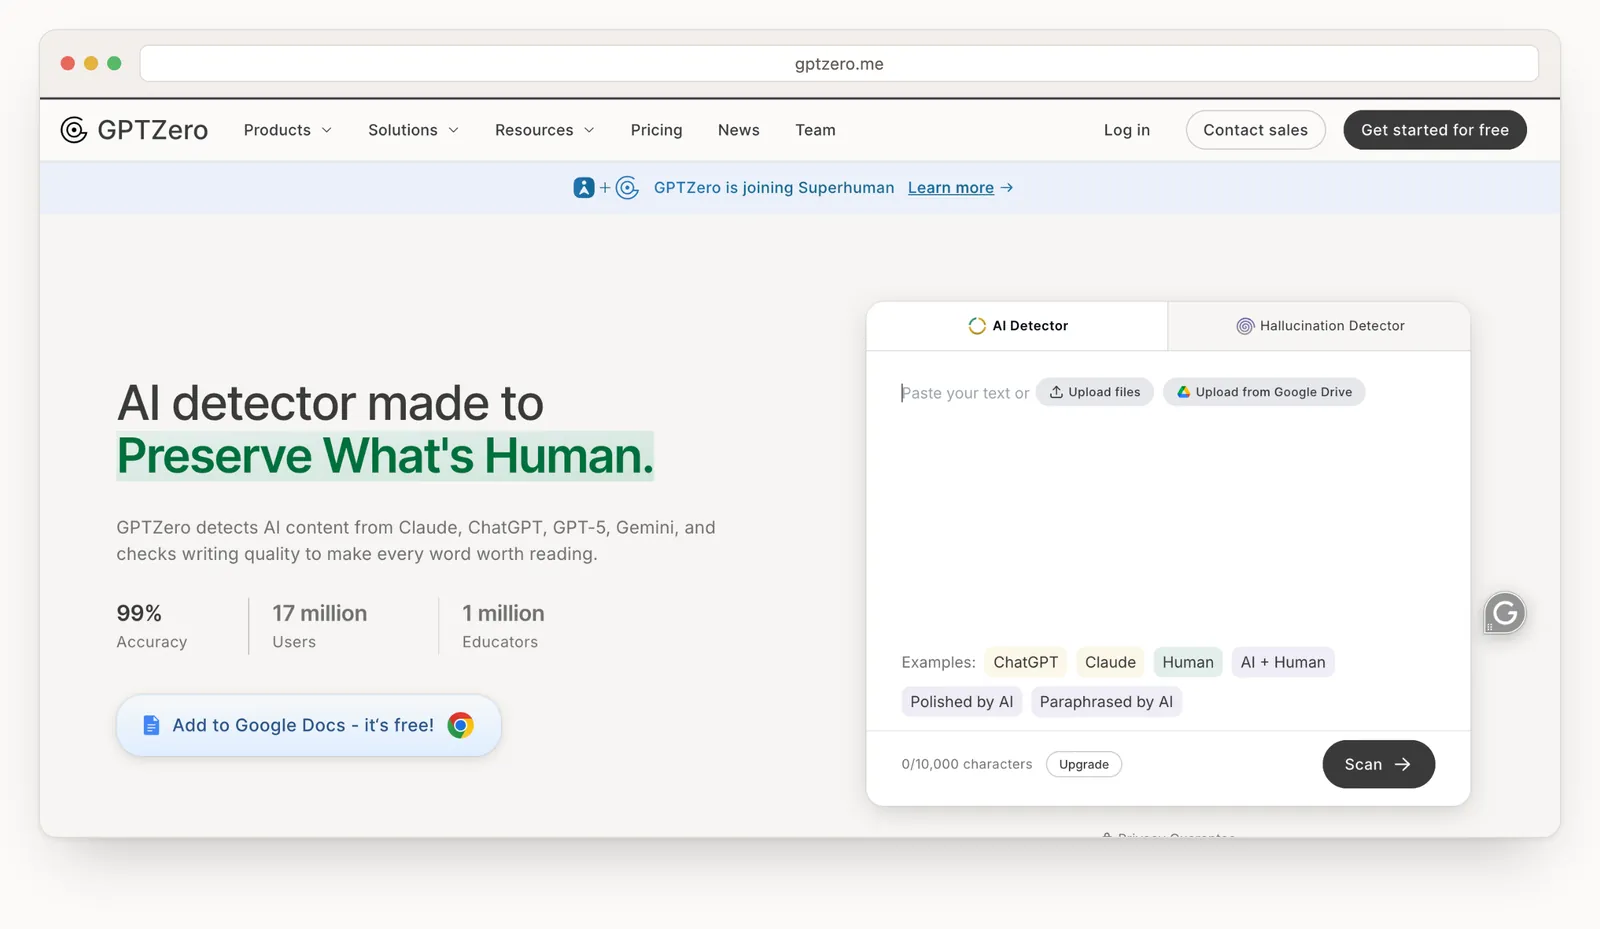Click the Chrome browser icon
The height and width of the screenshot is (929, 1600).
coord(460,725)
